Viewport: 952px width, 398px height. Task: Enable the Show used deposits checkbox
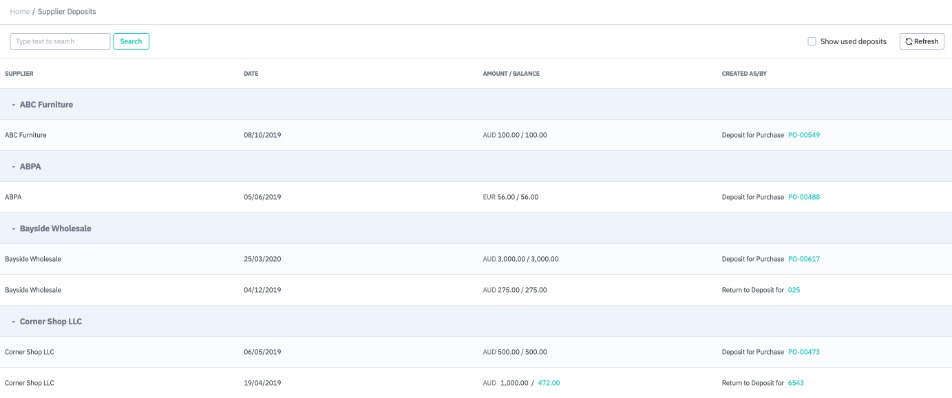[x=812, y=41]
